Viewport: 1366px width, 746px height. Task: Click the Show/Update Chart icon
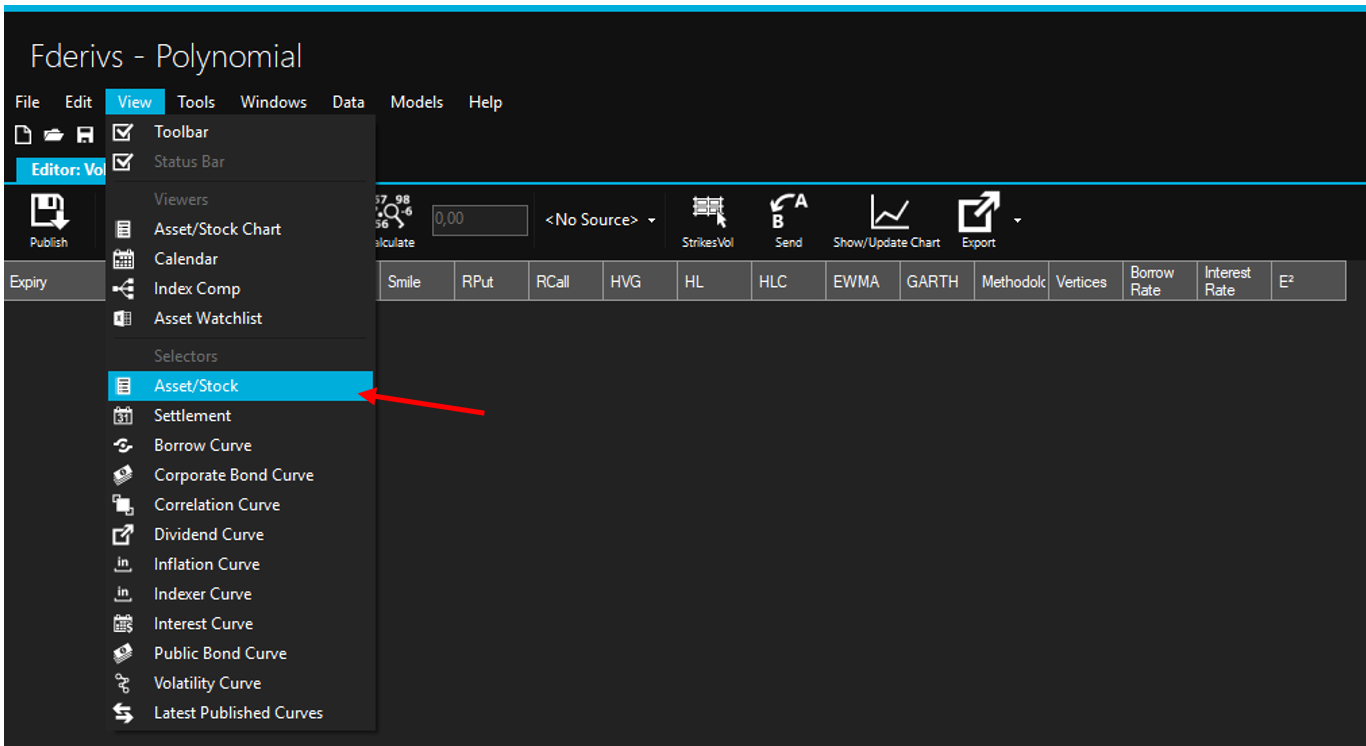[887, 211]
